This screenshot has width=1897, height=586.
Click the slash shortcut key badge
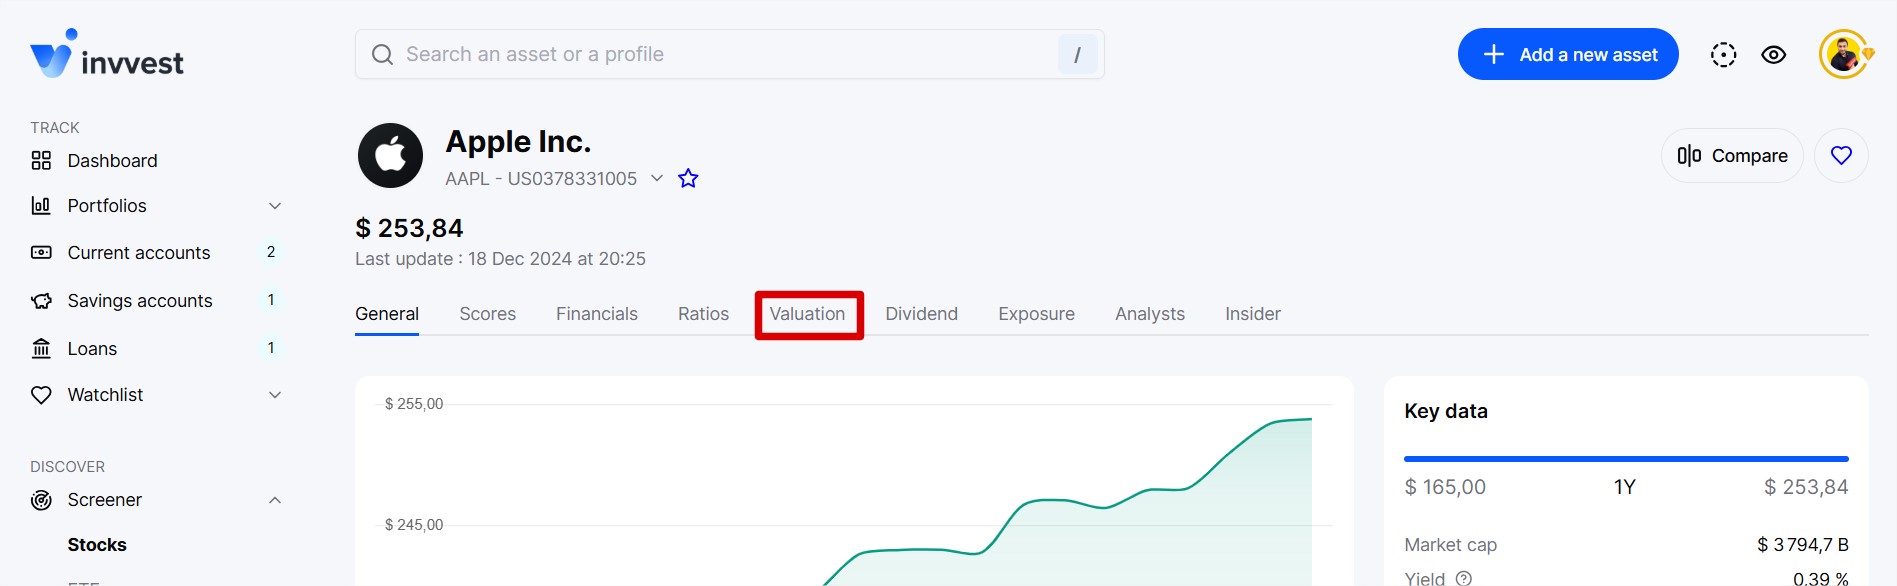(x=1077, y=54)
